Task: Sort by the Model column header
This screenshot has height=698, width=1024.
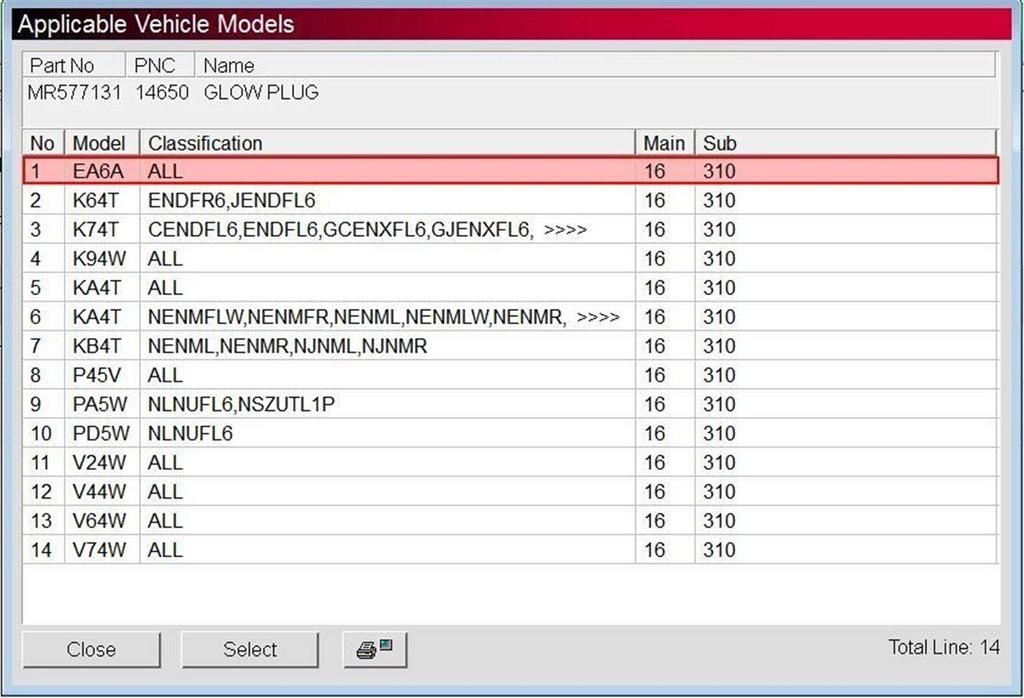Action: [x=100, y=143]
